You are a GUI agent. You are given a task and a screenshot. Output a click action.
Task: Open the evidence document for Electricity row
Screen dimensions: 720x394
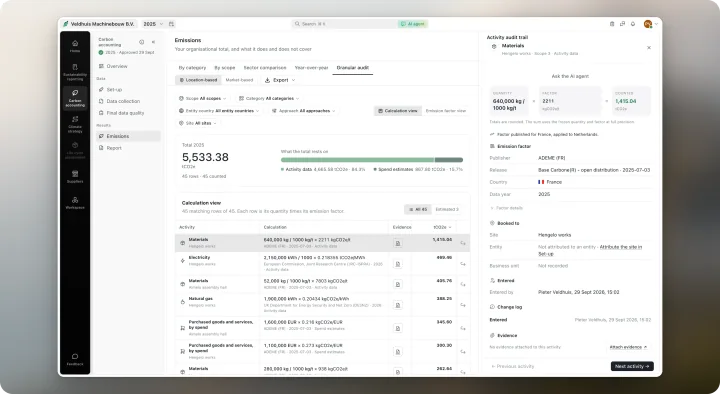tap(398, 264)
